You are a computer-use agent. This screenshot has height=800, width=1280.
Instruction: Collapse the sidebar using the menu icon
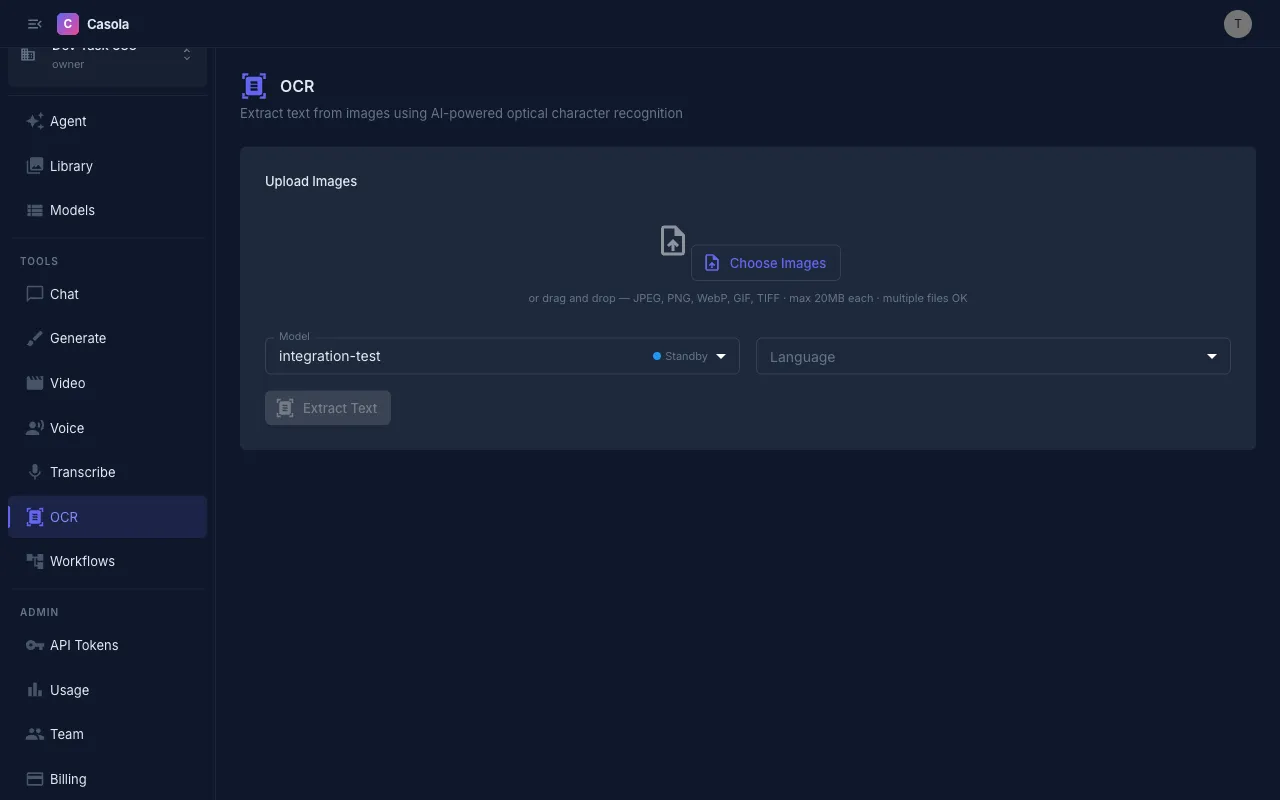34,23
